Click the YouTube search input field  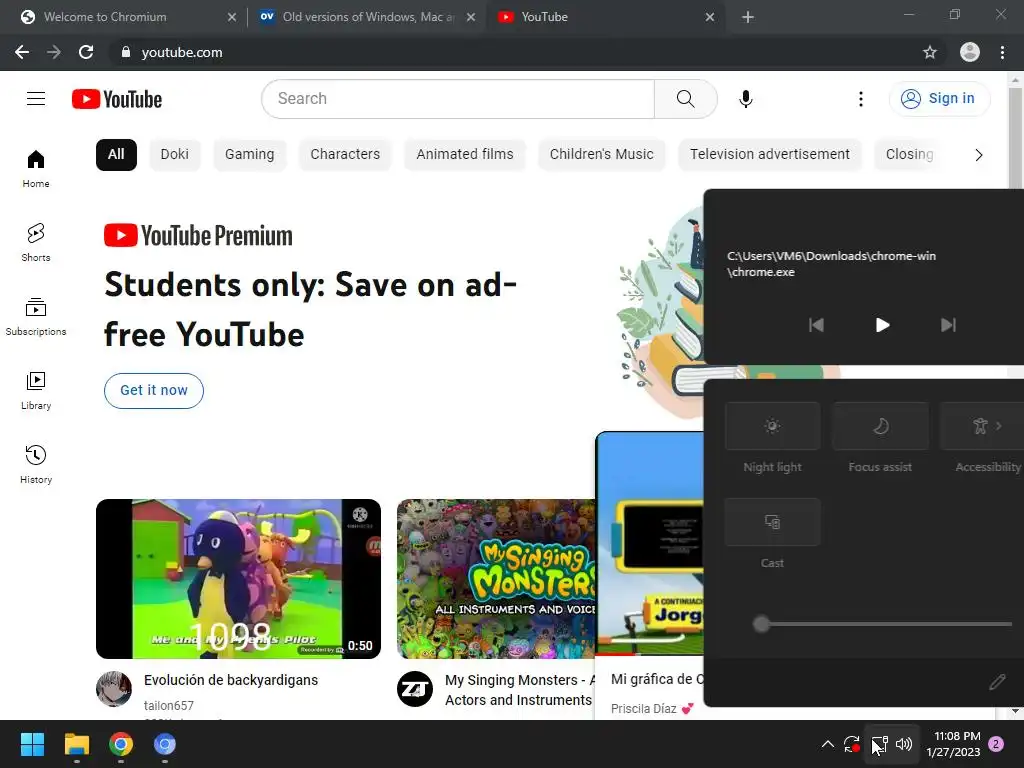(x=458, y=99)
